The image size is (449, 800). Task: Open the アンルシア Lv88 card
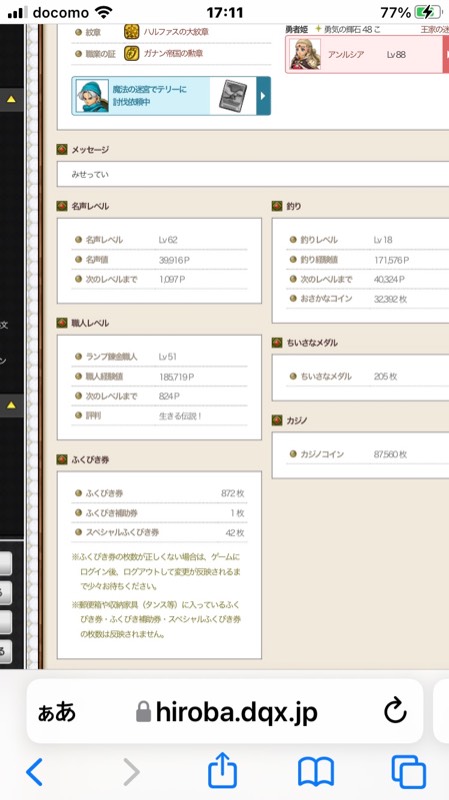click(x=367, y=54)
